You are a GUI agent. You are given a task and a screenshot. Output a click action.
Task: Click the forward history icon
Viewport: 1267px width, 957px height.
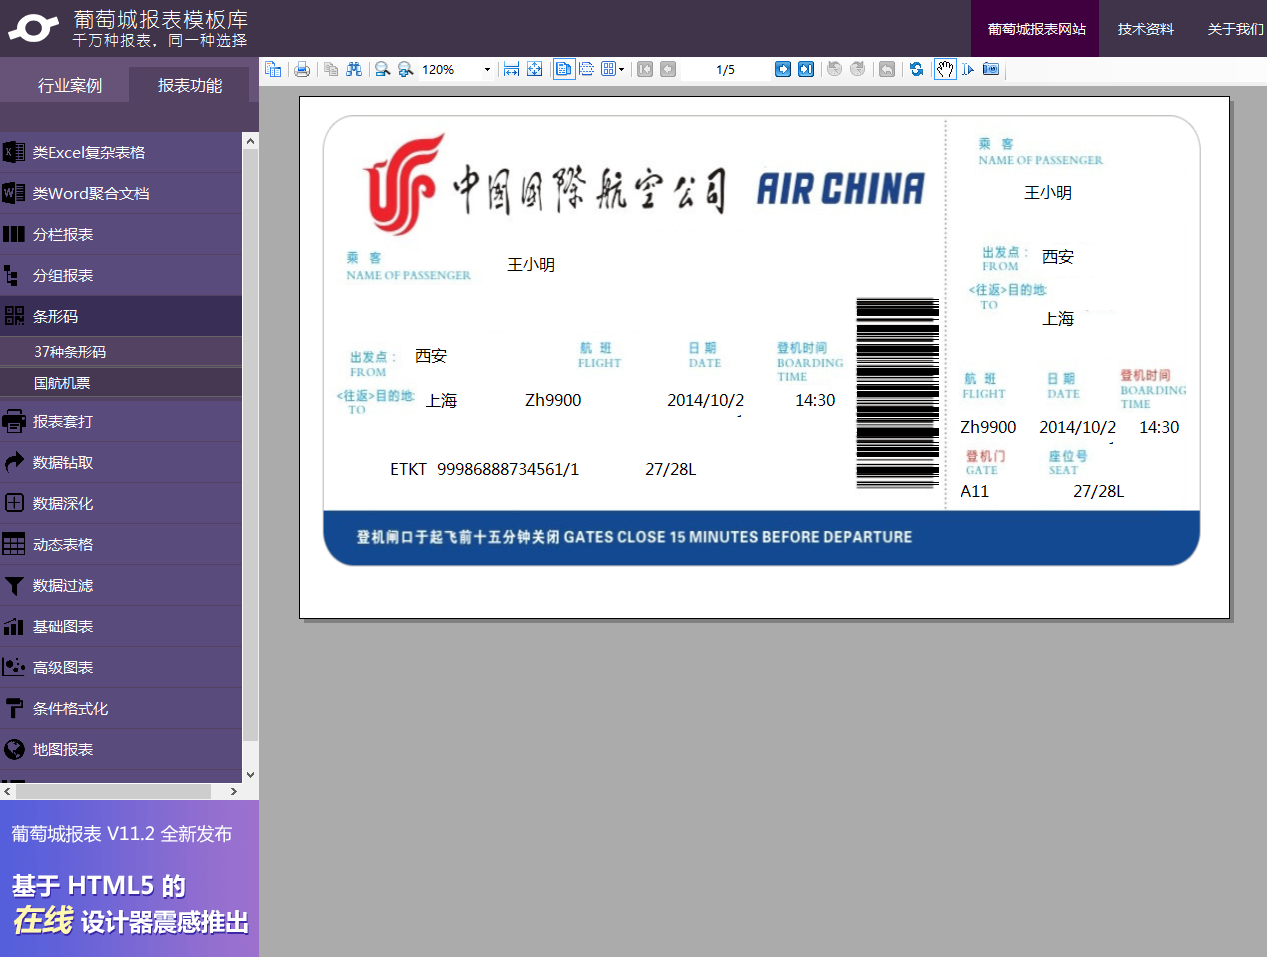click(x=858, y=69)
